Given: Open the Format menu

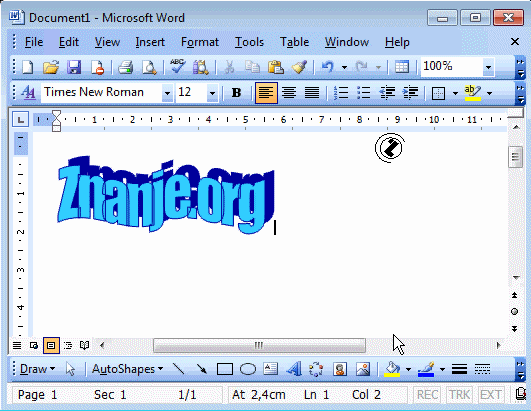Looking at the screenshot, I should (x=200, y=42).
